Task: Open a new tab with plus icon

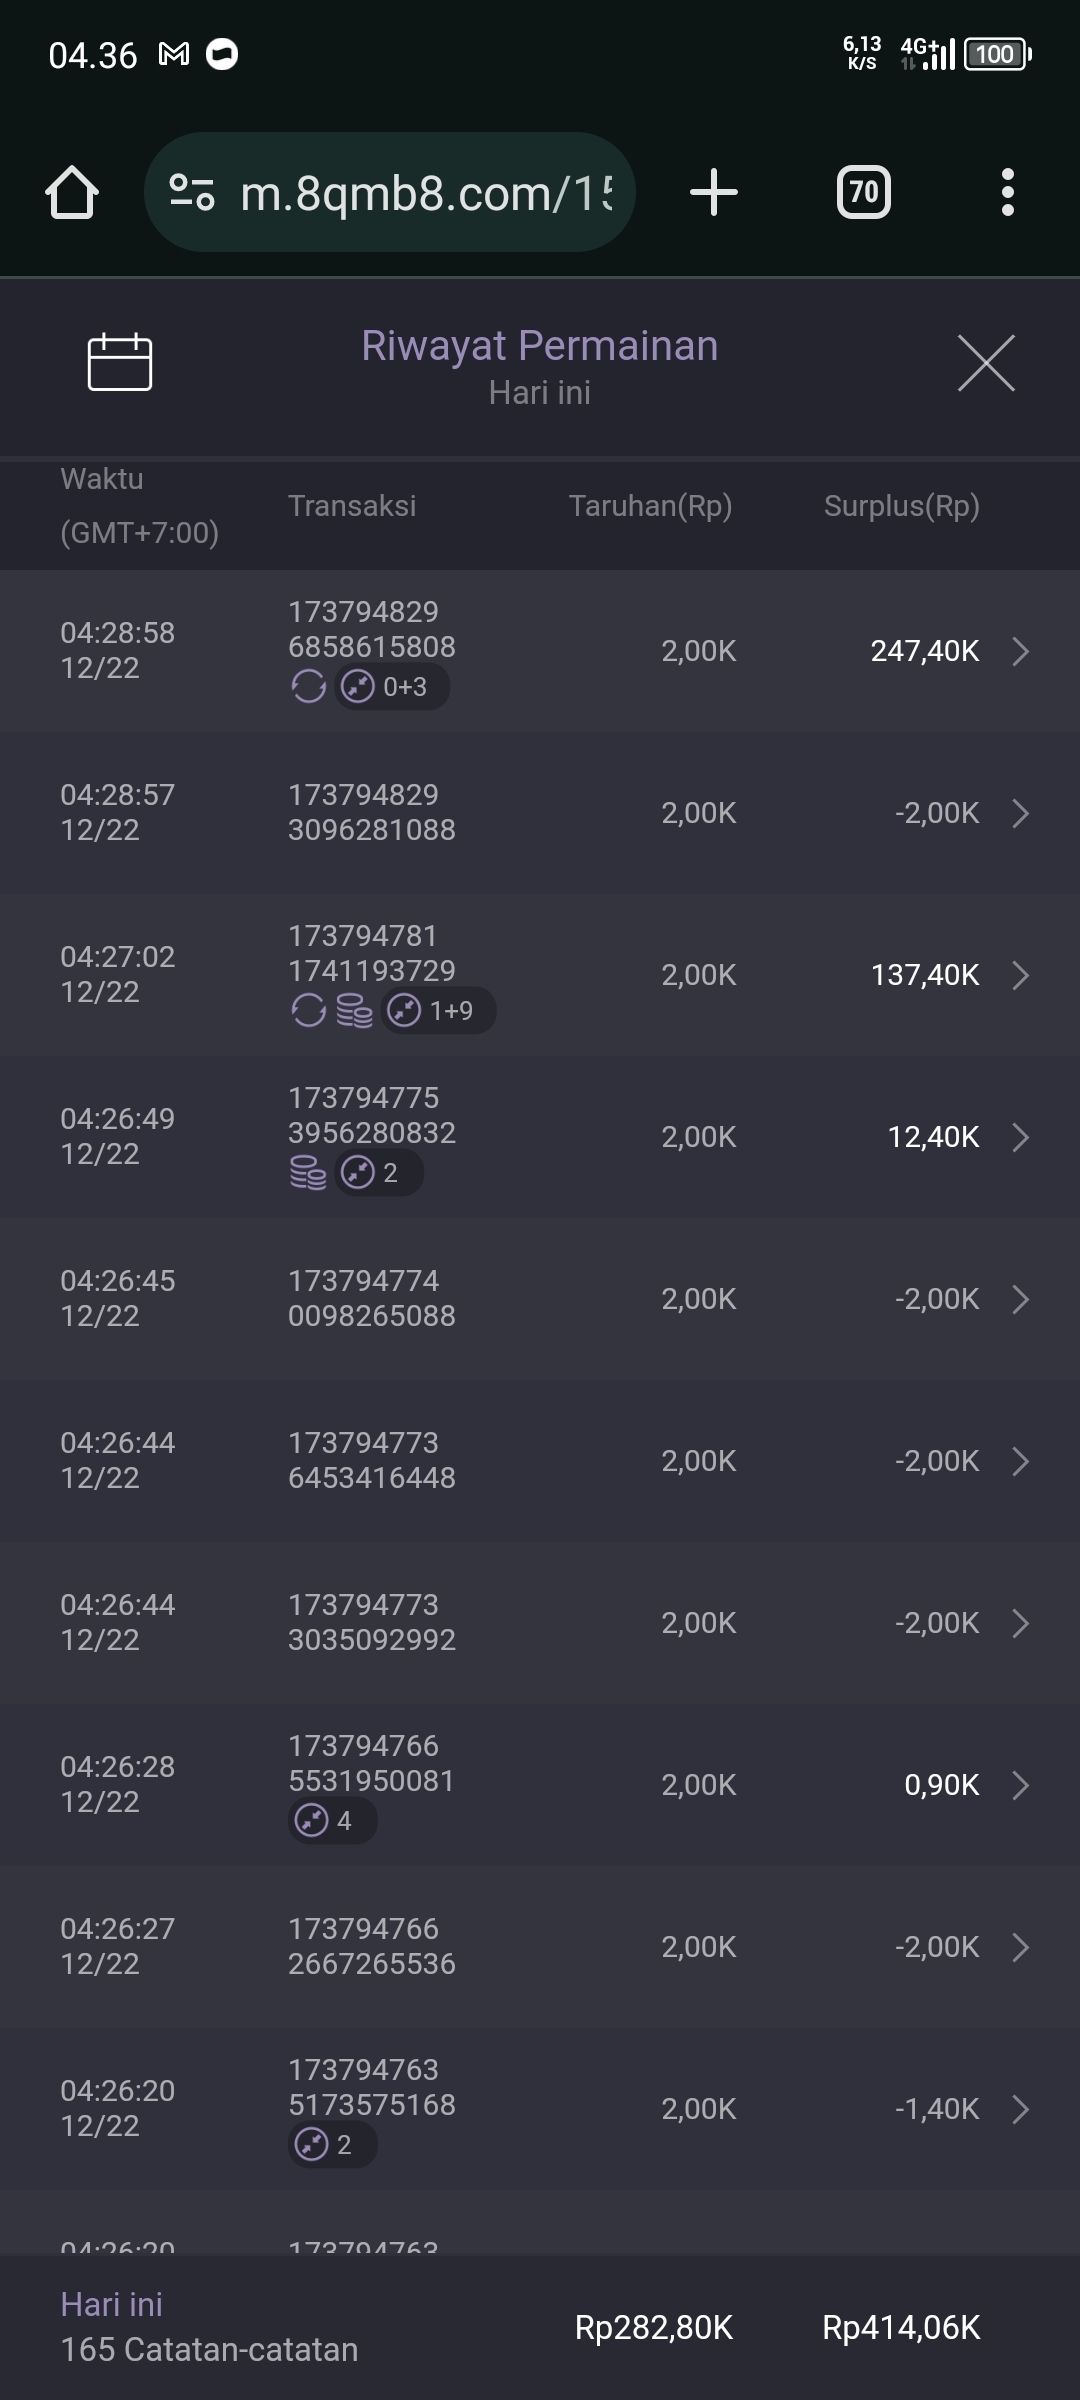Action: click(714, 192)
